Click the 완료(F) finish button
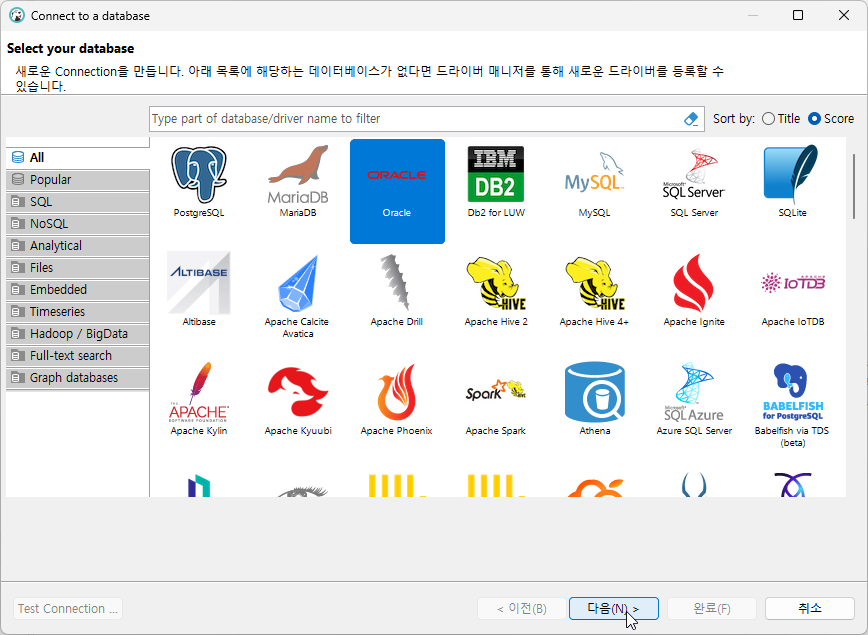Viewport: 868px width, 635px height. click(712, 608)
